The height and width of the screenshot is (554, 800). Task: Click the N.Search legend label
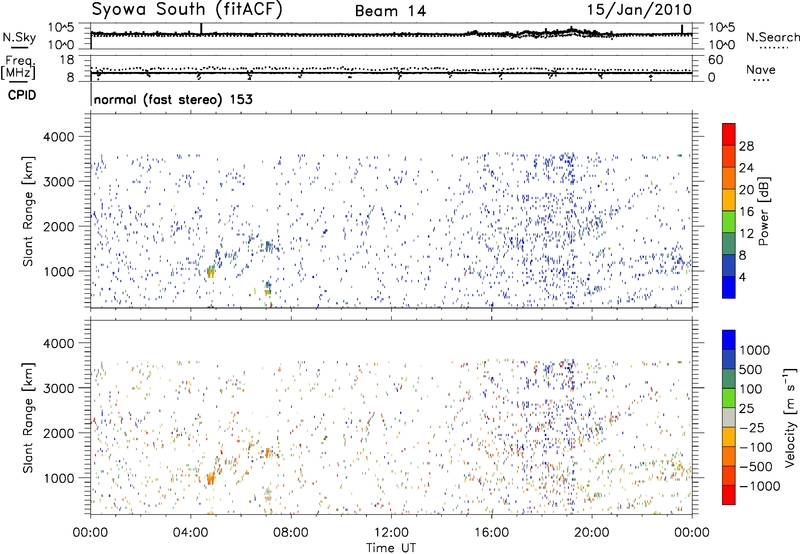[x=772, y=37]
